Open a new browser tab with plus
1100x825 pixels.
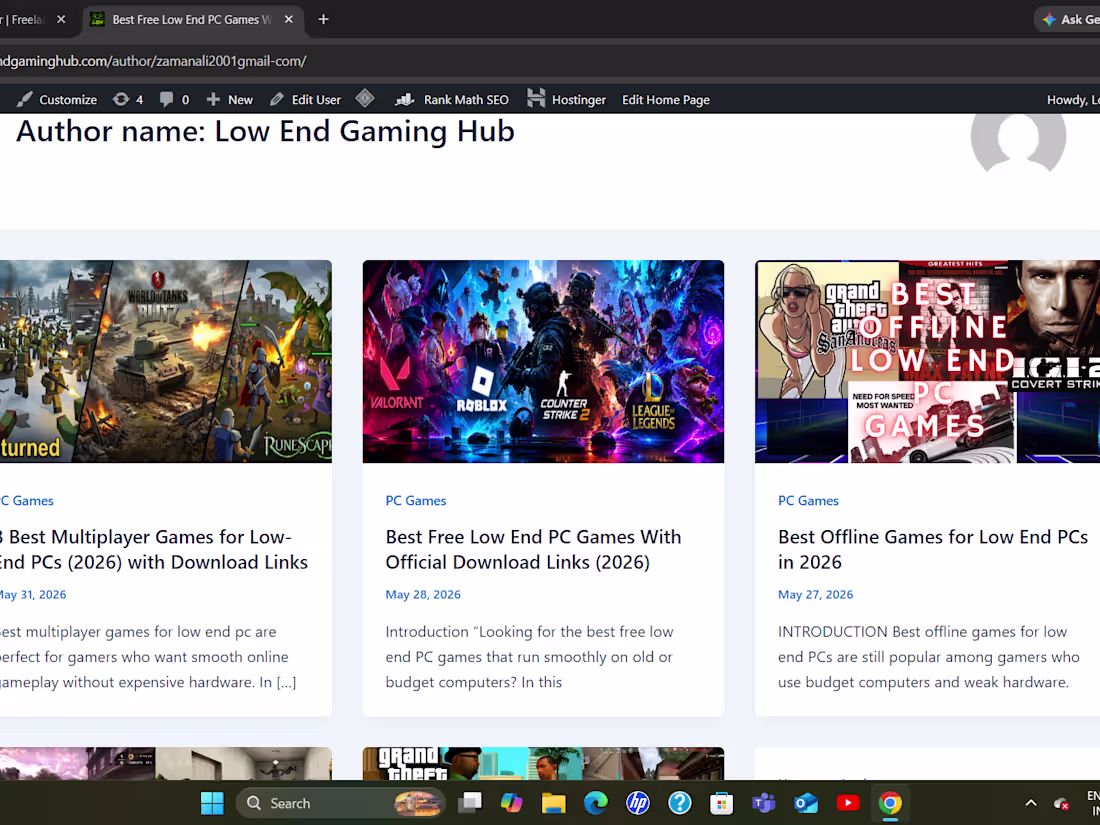coord(323,20)
